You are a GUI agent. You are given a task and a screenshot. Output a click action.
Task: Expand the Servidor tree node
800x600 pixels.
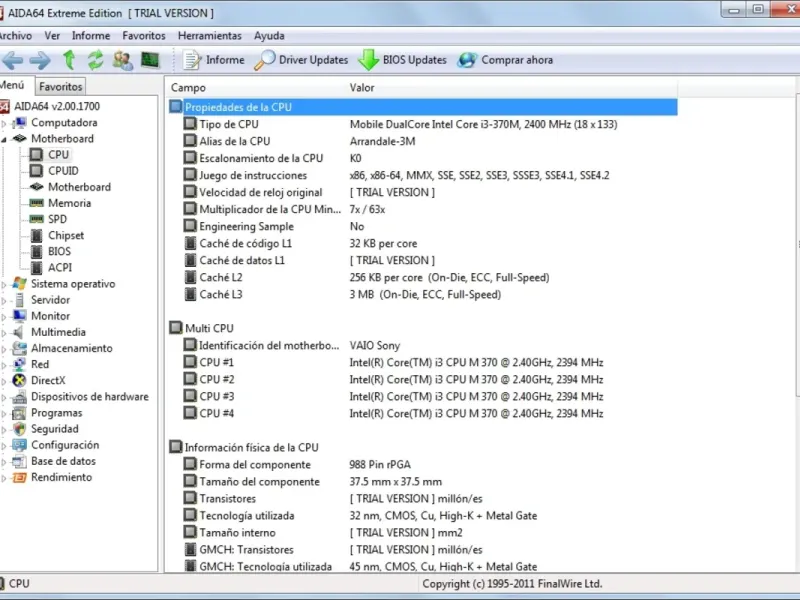click(x=4, y=301)
